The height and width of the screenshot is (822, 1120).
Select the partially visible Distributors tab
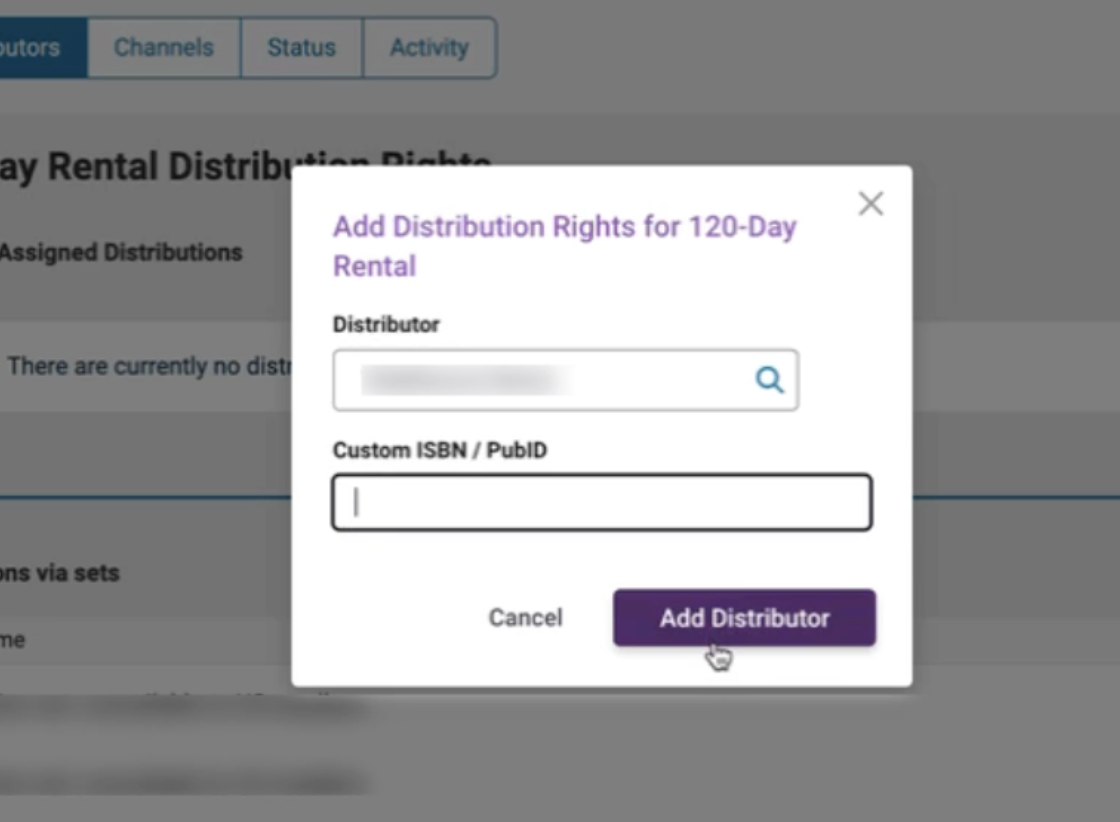coord(43,47)
